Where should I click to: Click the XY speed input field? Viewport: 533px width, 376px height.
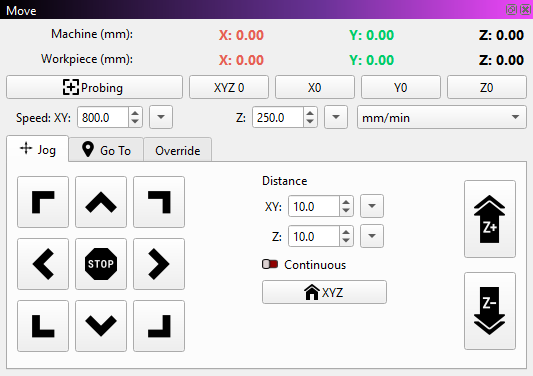click(x=103, y=118)
